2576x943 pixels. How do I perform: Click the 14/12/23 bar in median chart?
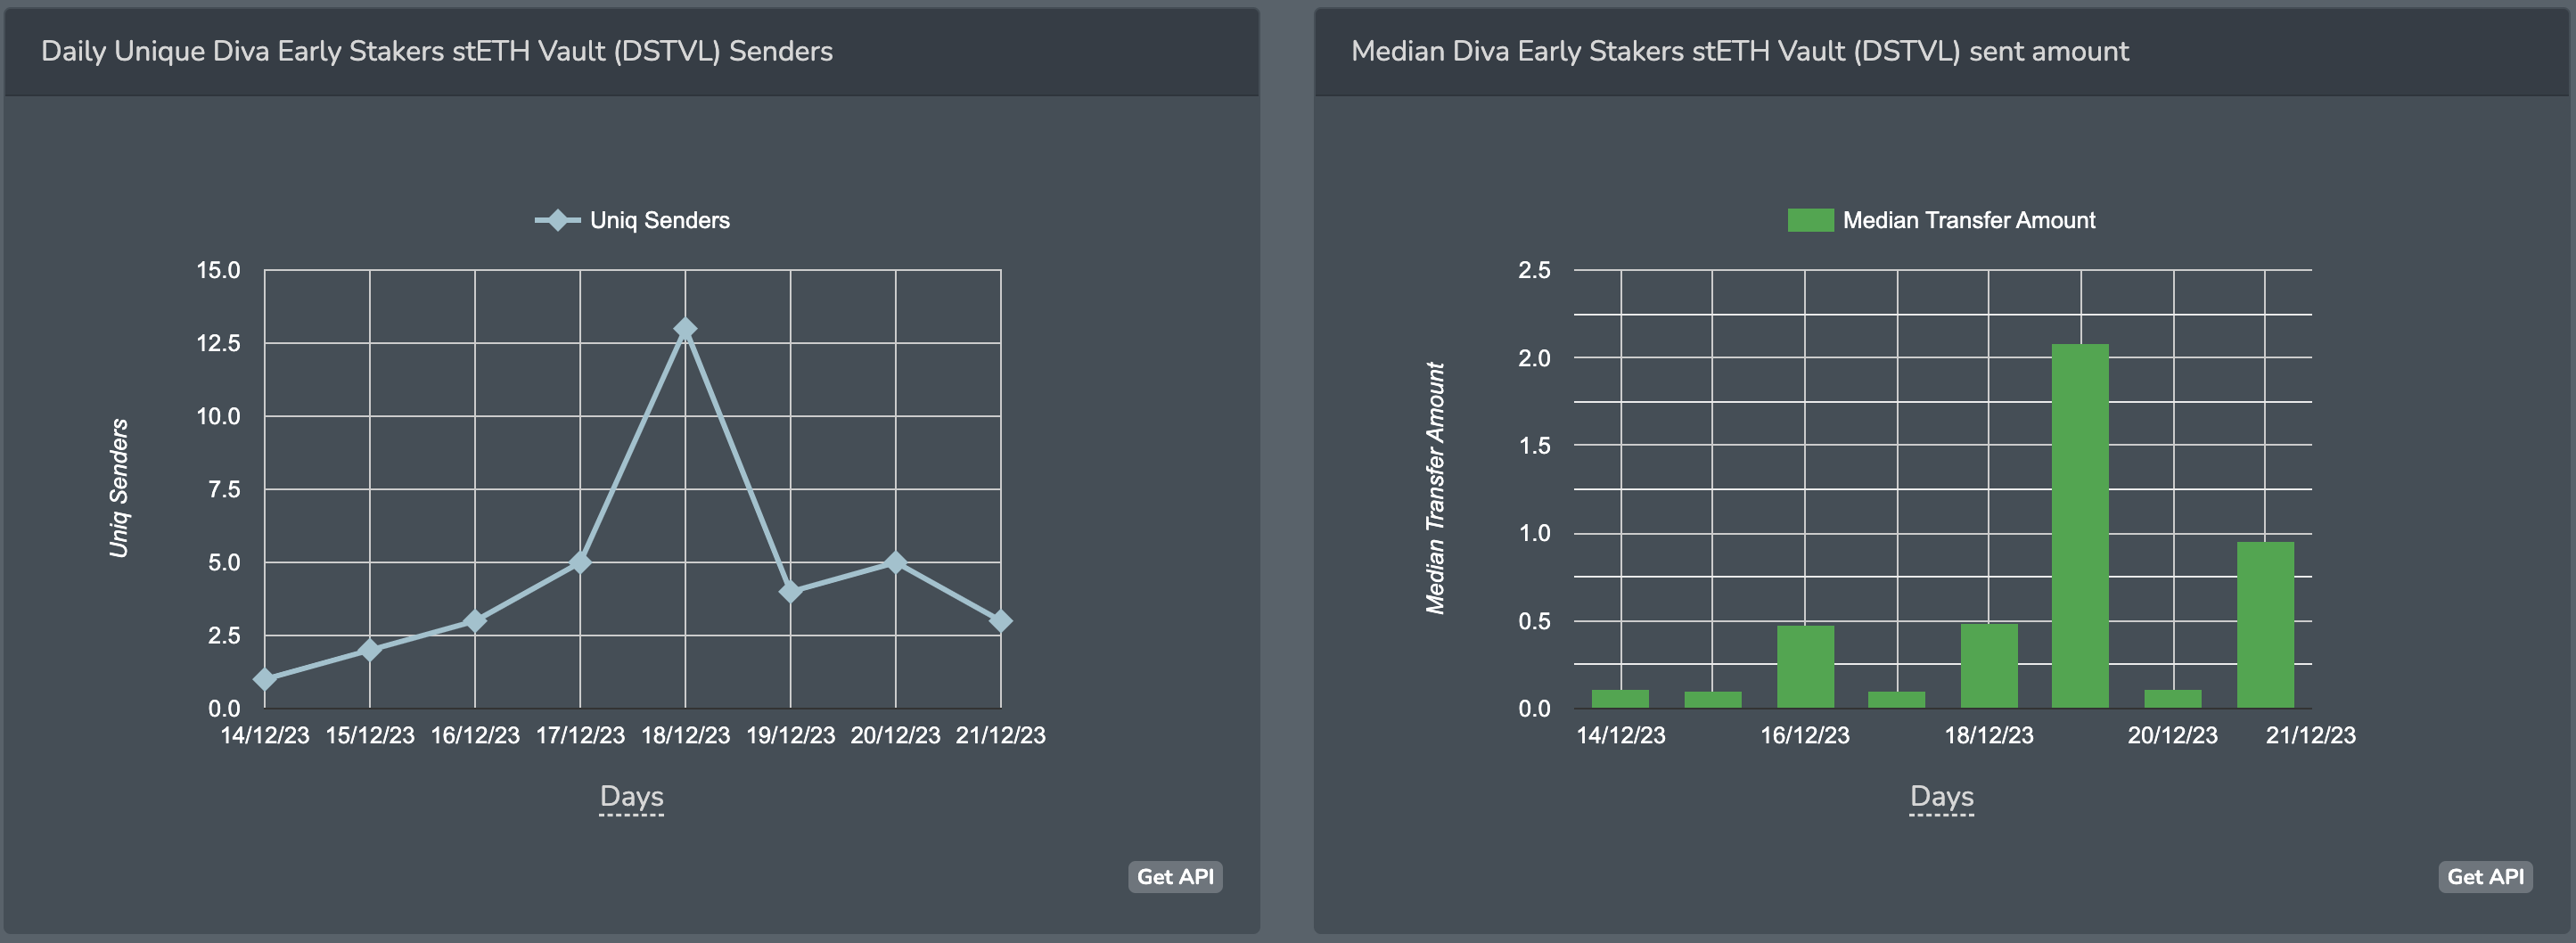click(x=1620, y=699)
